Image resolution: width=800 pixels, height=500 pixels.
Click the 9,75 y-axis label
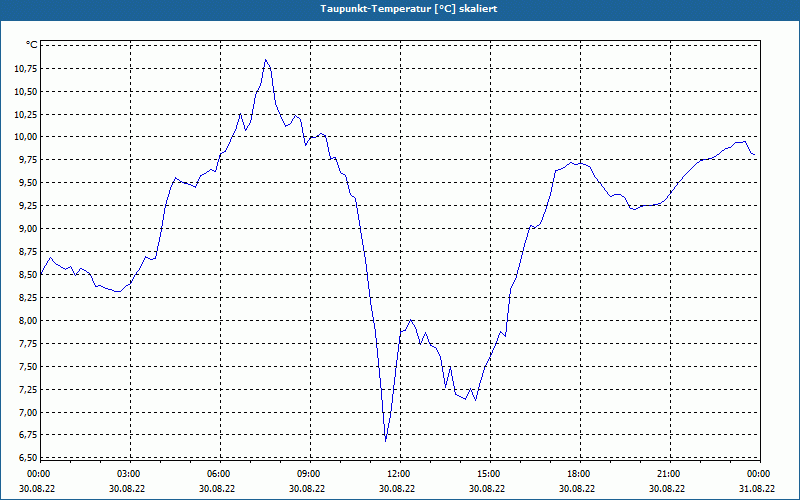click(x=28, y=160)
